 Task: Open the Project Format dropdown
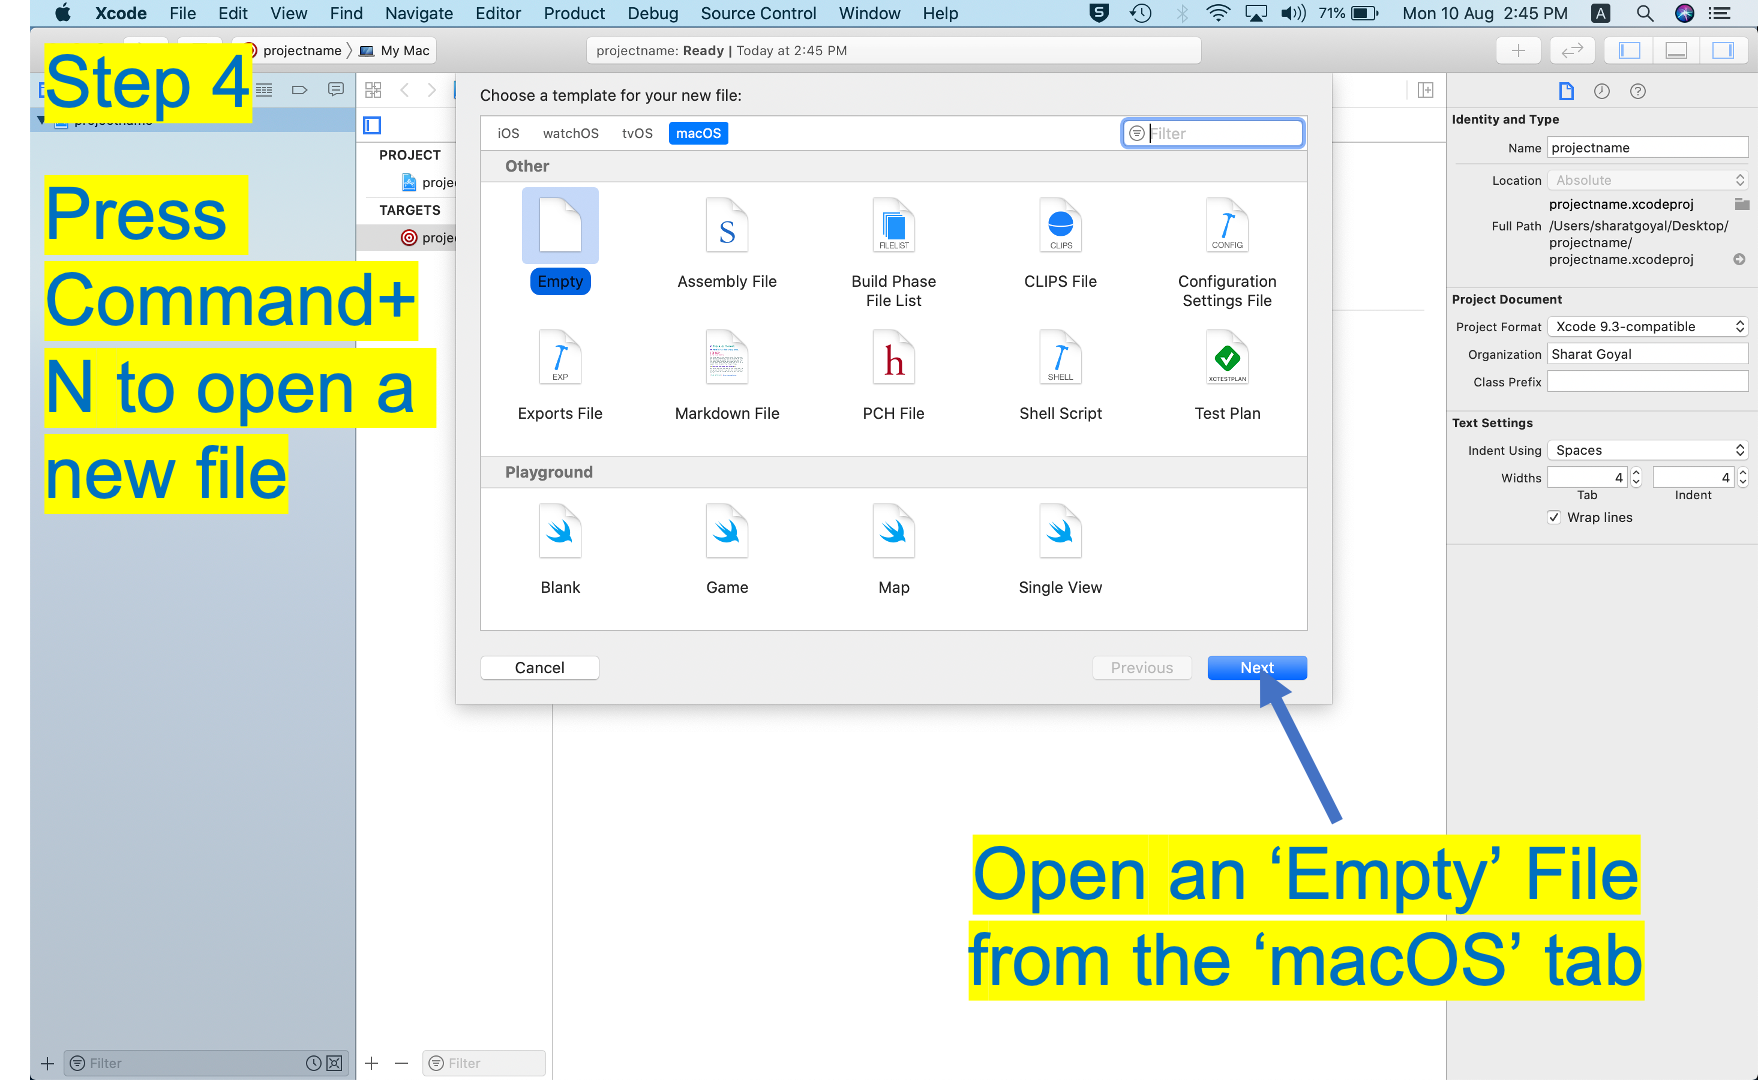point(1648,326)
